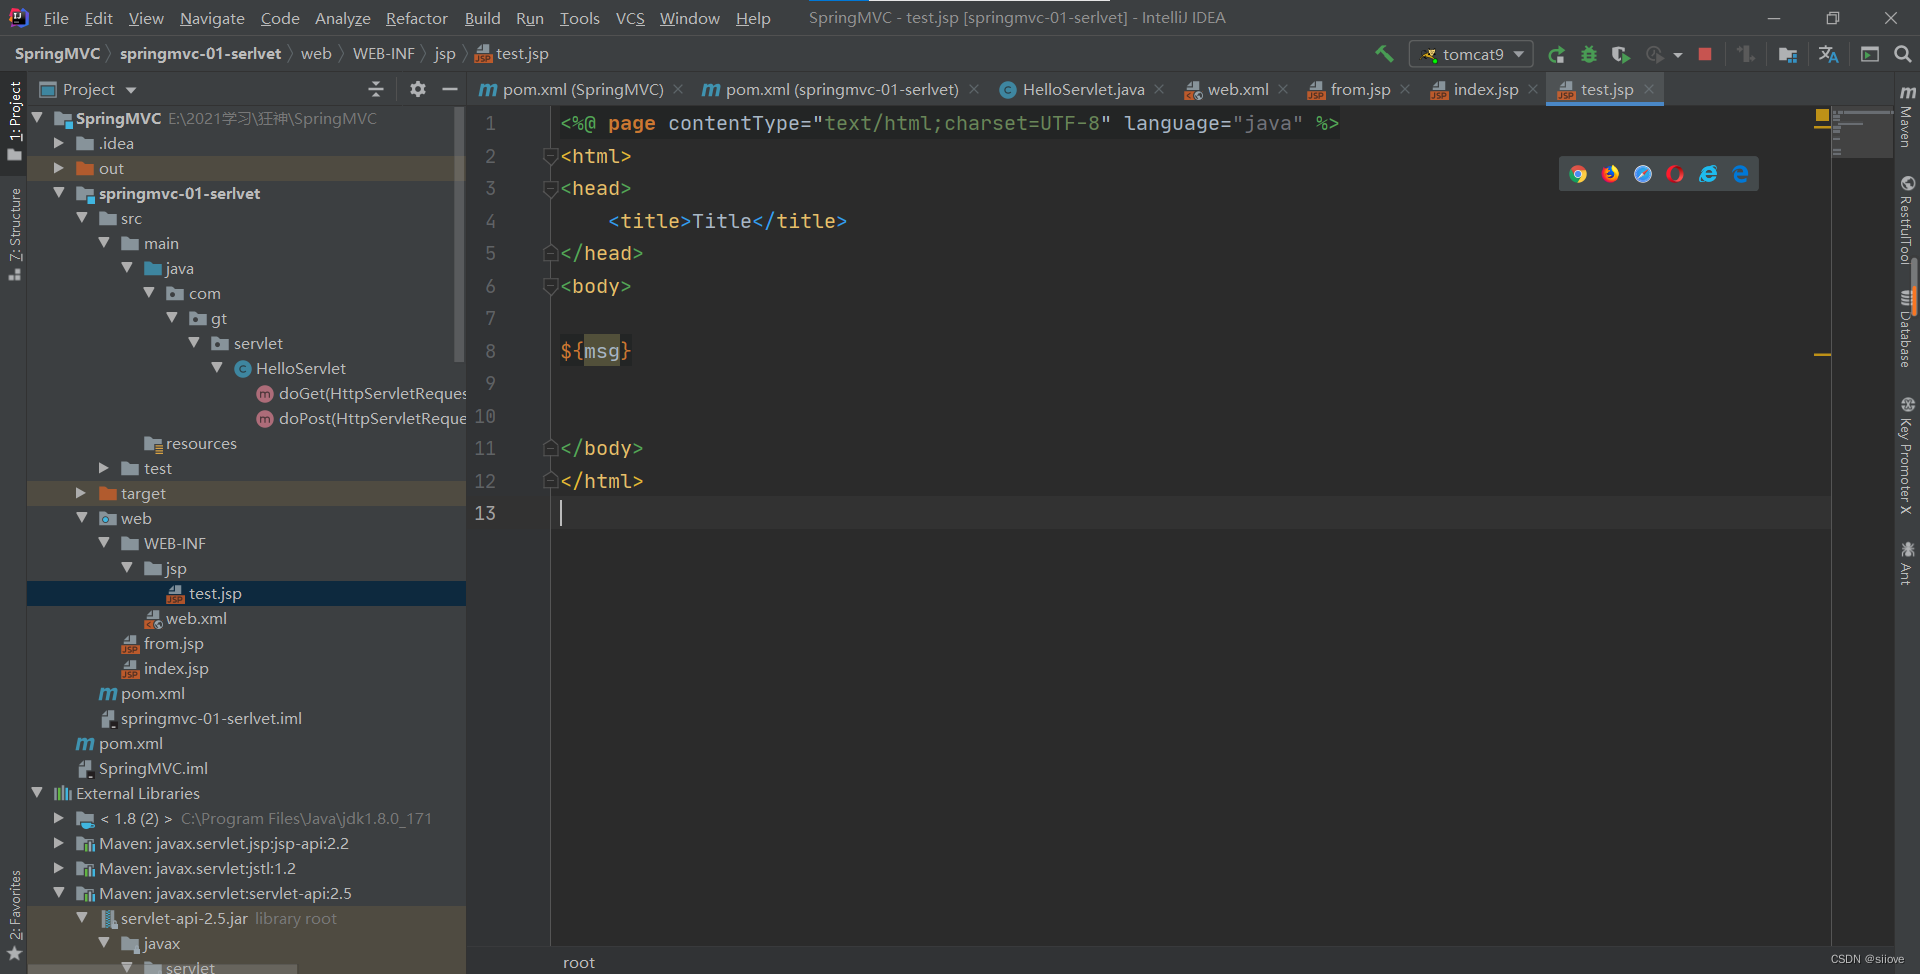
Task: Click the Translate toolbar icon
Action: click(x=1829, y=55)
